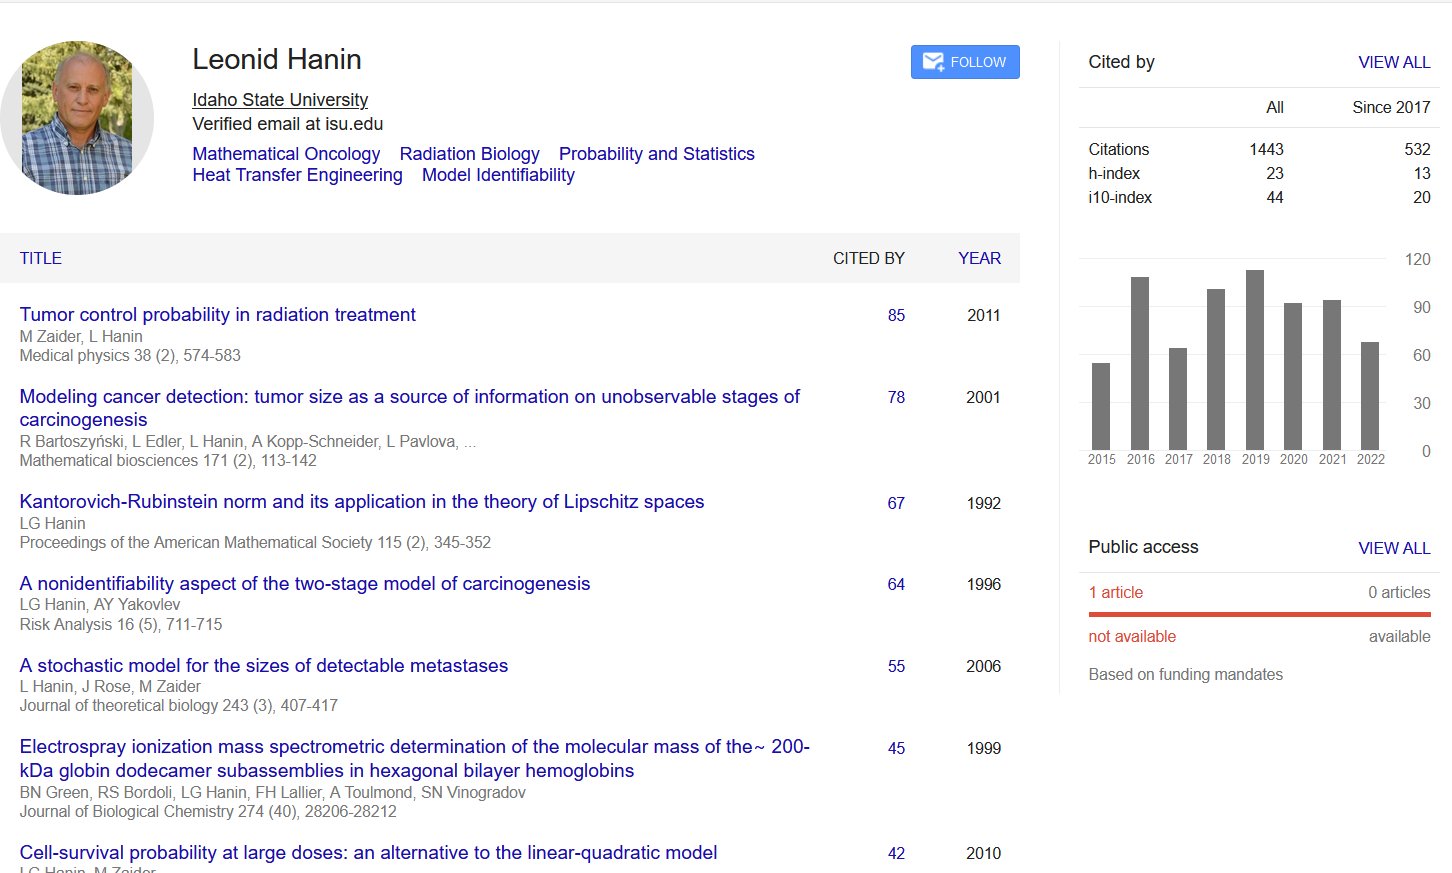Image resolution: width=1452 pixels, height=873 pixels.
Task: Click Since 2017 citations value 532
Action: tap(1417, 149)
